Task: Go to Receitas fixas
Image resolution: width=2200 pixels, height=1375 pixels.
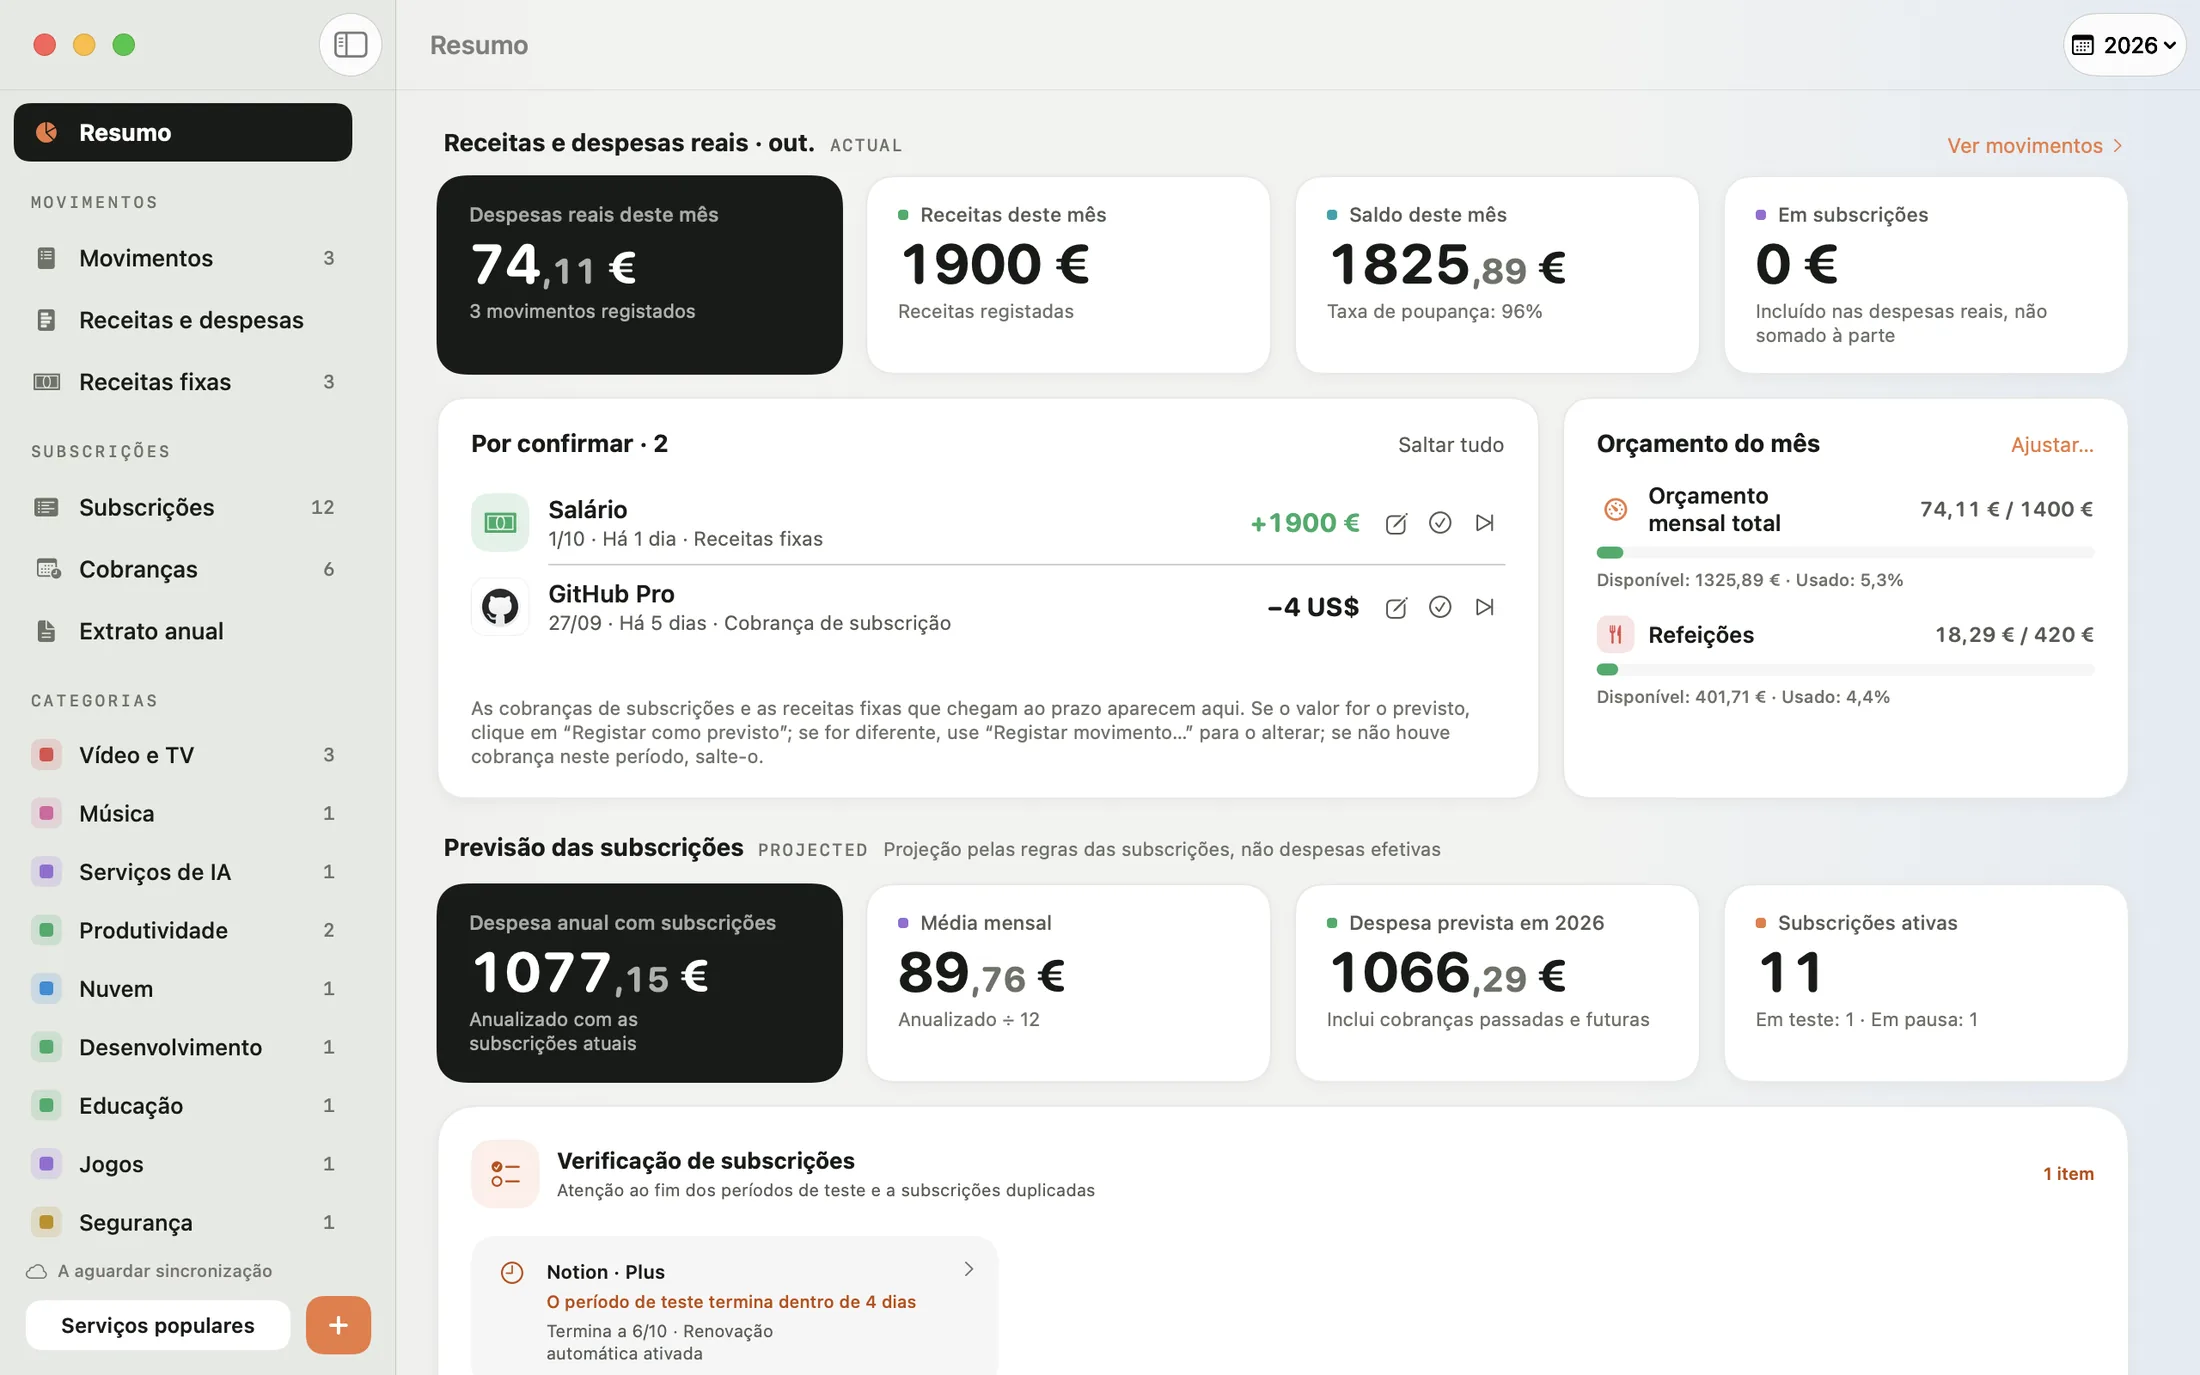Action: (x=183, y=382)
